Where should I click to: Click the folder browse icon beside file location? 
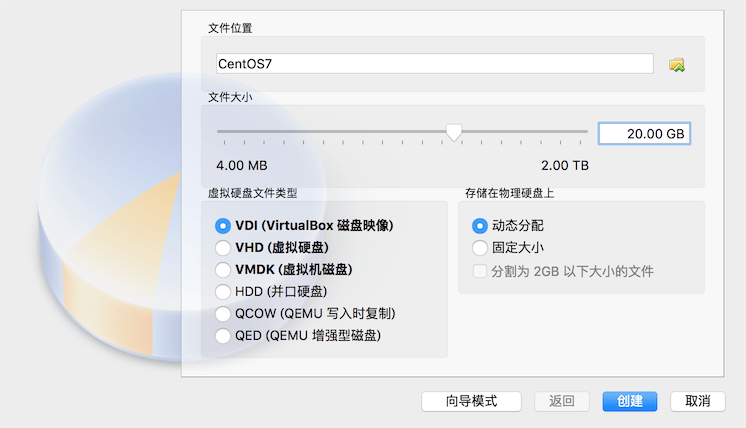click(677, 65)
